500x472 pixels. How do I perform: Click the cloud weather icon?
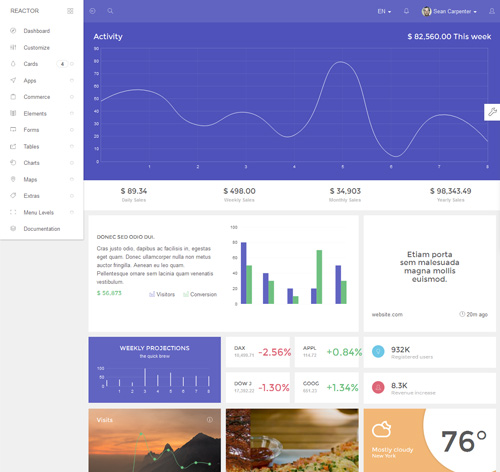[381, 429]
